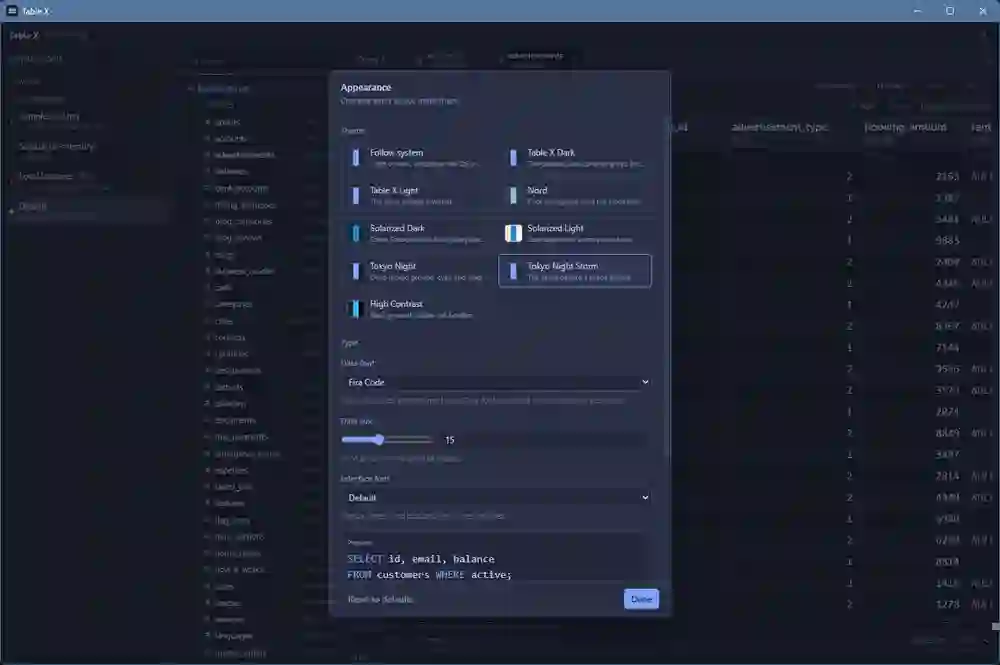Image resolution: width=1000 pixels, height=665 pixels.
Task: Click the table cell showing 4247
Action: pos(948,305)
